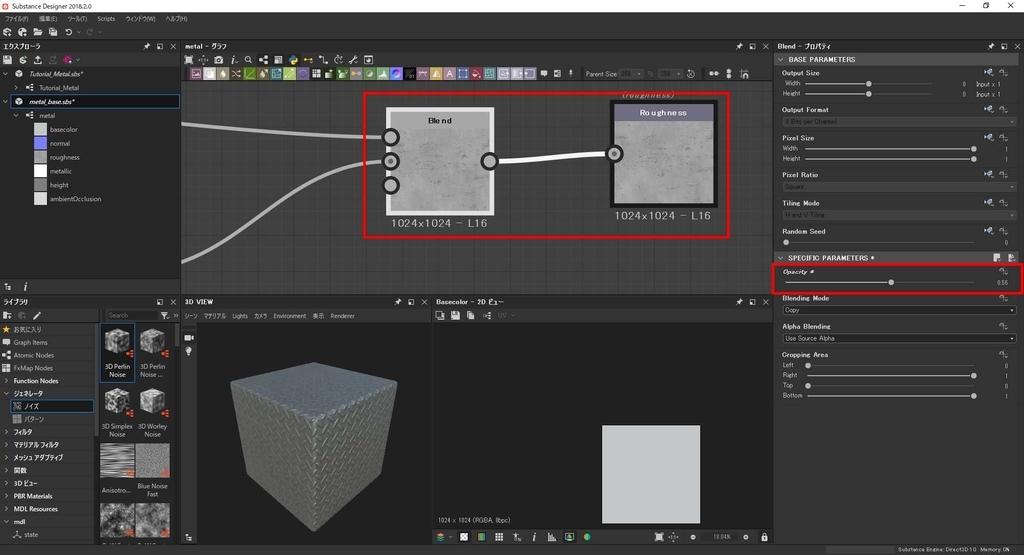Click the camera screenshot icon in graph toolbar

pyautogui.click(x=219, y=59)
